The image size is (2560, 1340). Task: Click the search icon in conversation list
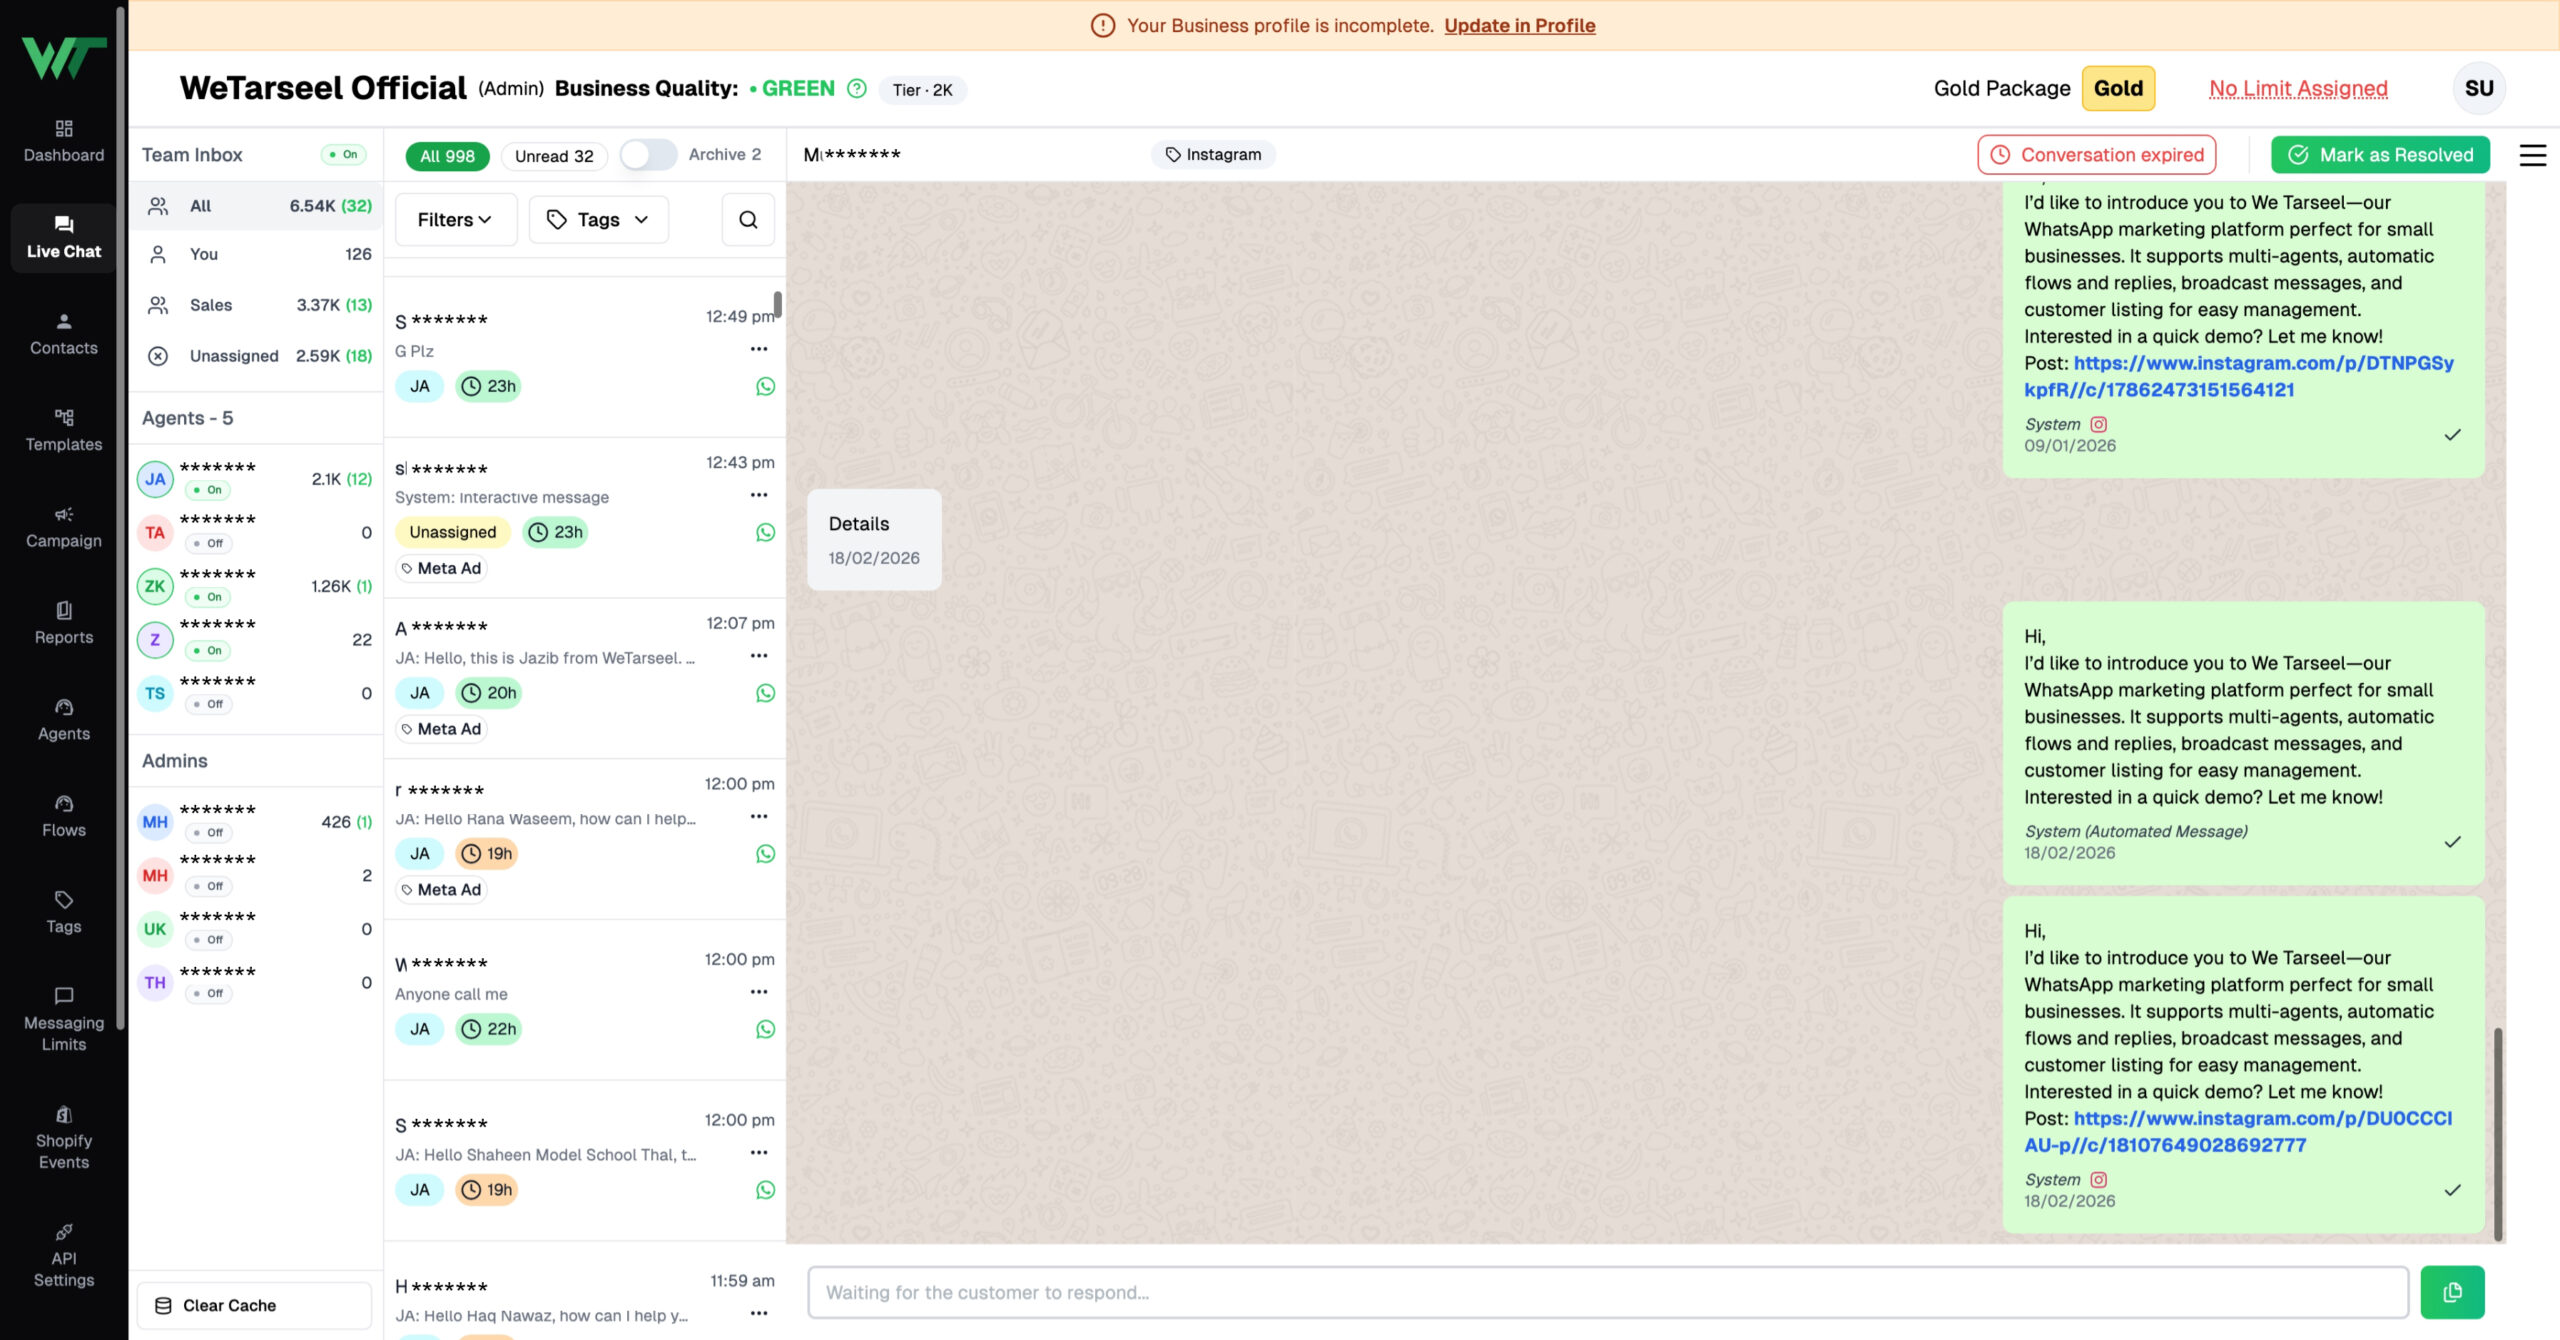748,220
